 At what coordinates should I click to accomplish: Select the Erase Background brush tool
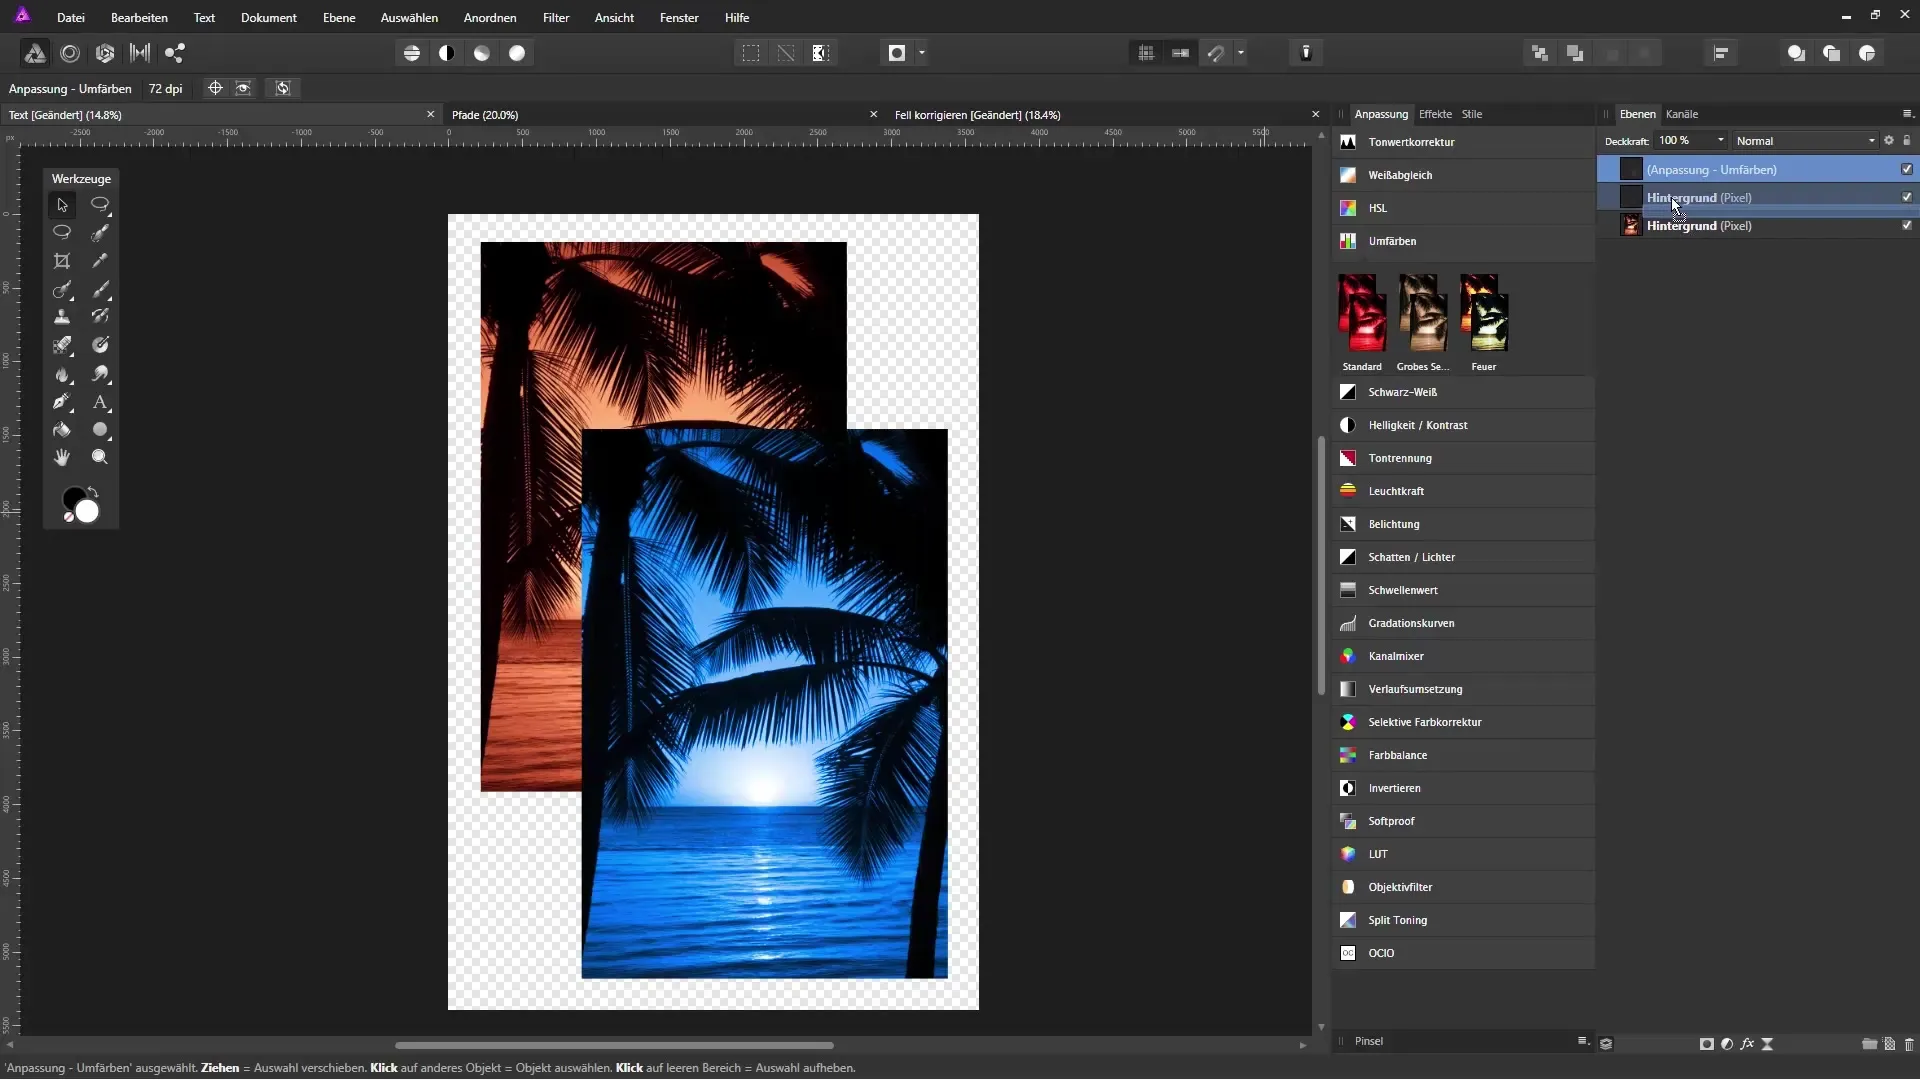click(x=62, y=345)
